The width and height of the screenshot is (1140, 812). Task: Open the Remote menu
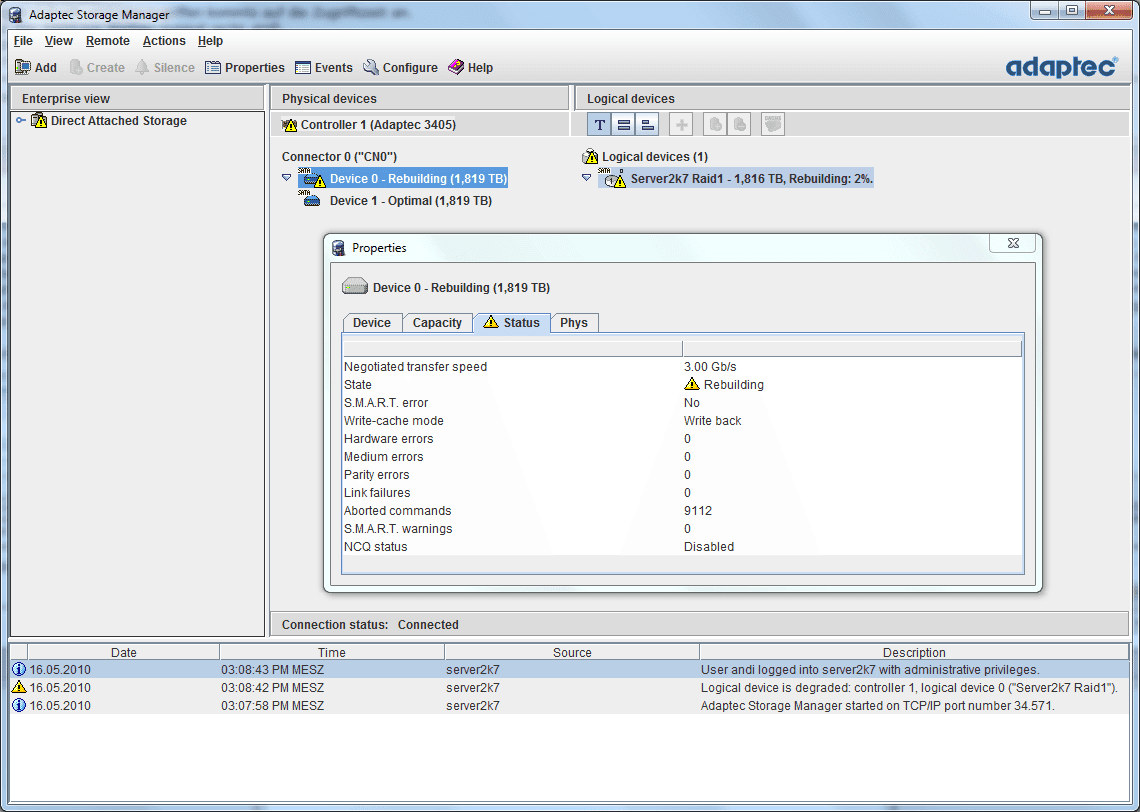click(x=108, y=41)
